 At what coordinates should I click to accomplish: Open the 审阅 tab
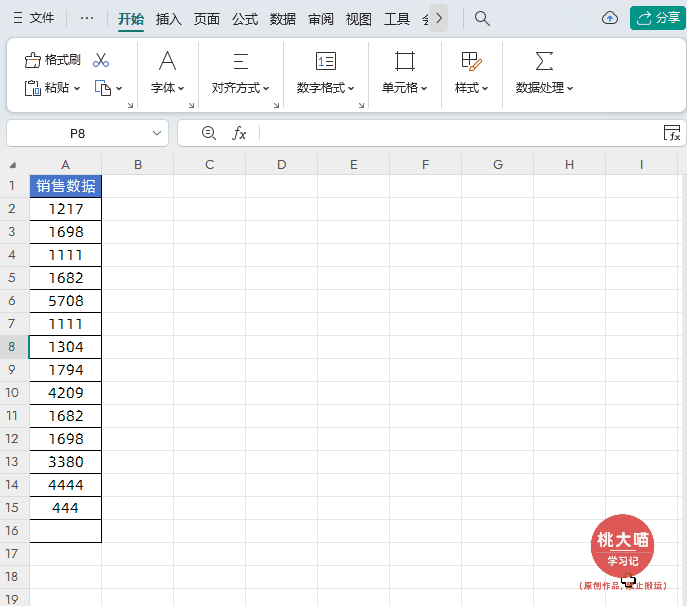coord(321,19)
